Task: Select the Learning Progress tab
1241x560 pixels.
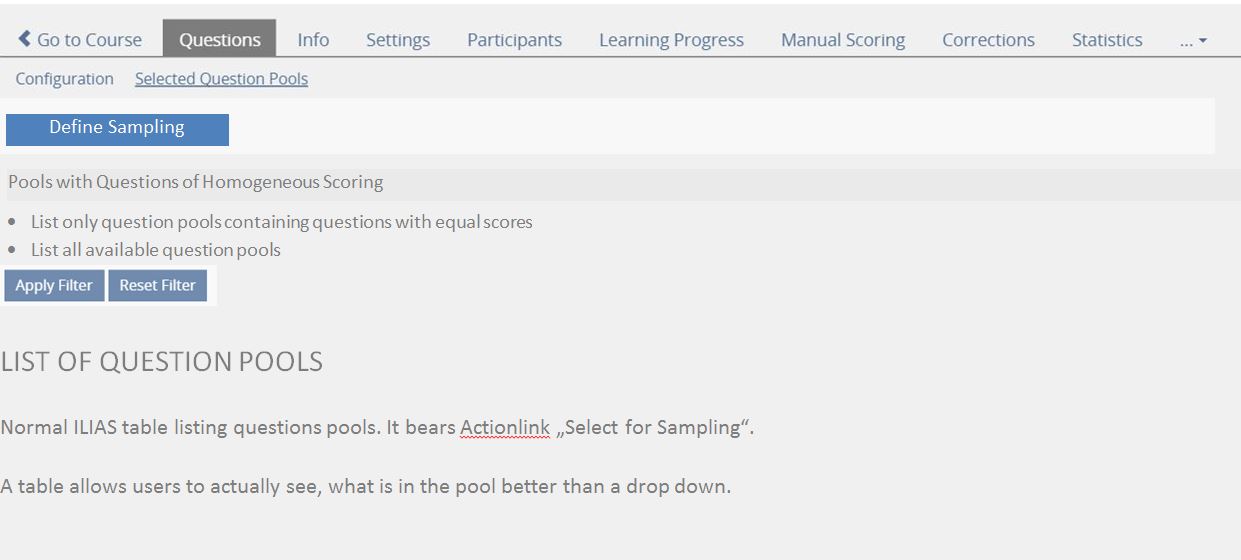Action: (671, 40)
